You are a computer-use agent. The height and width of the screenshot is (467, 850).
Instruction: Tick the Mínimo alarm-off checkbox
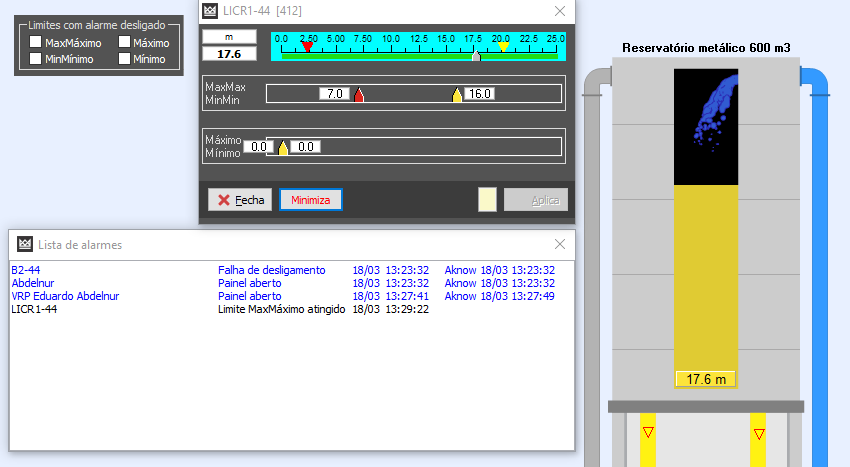click(125, 58)
